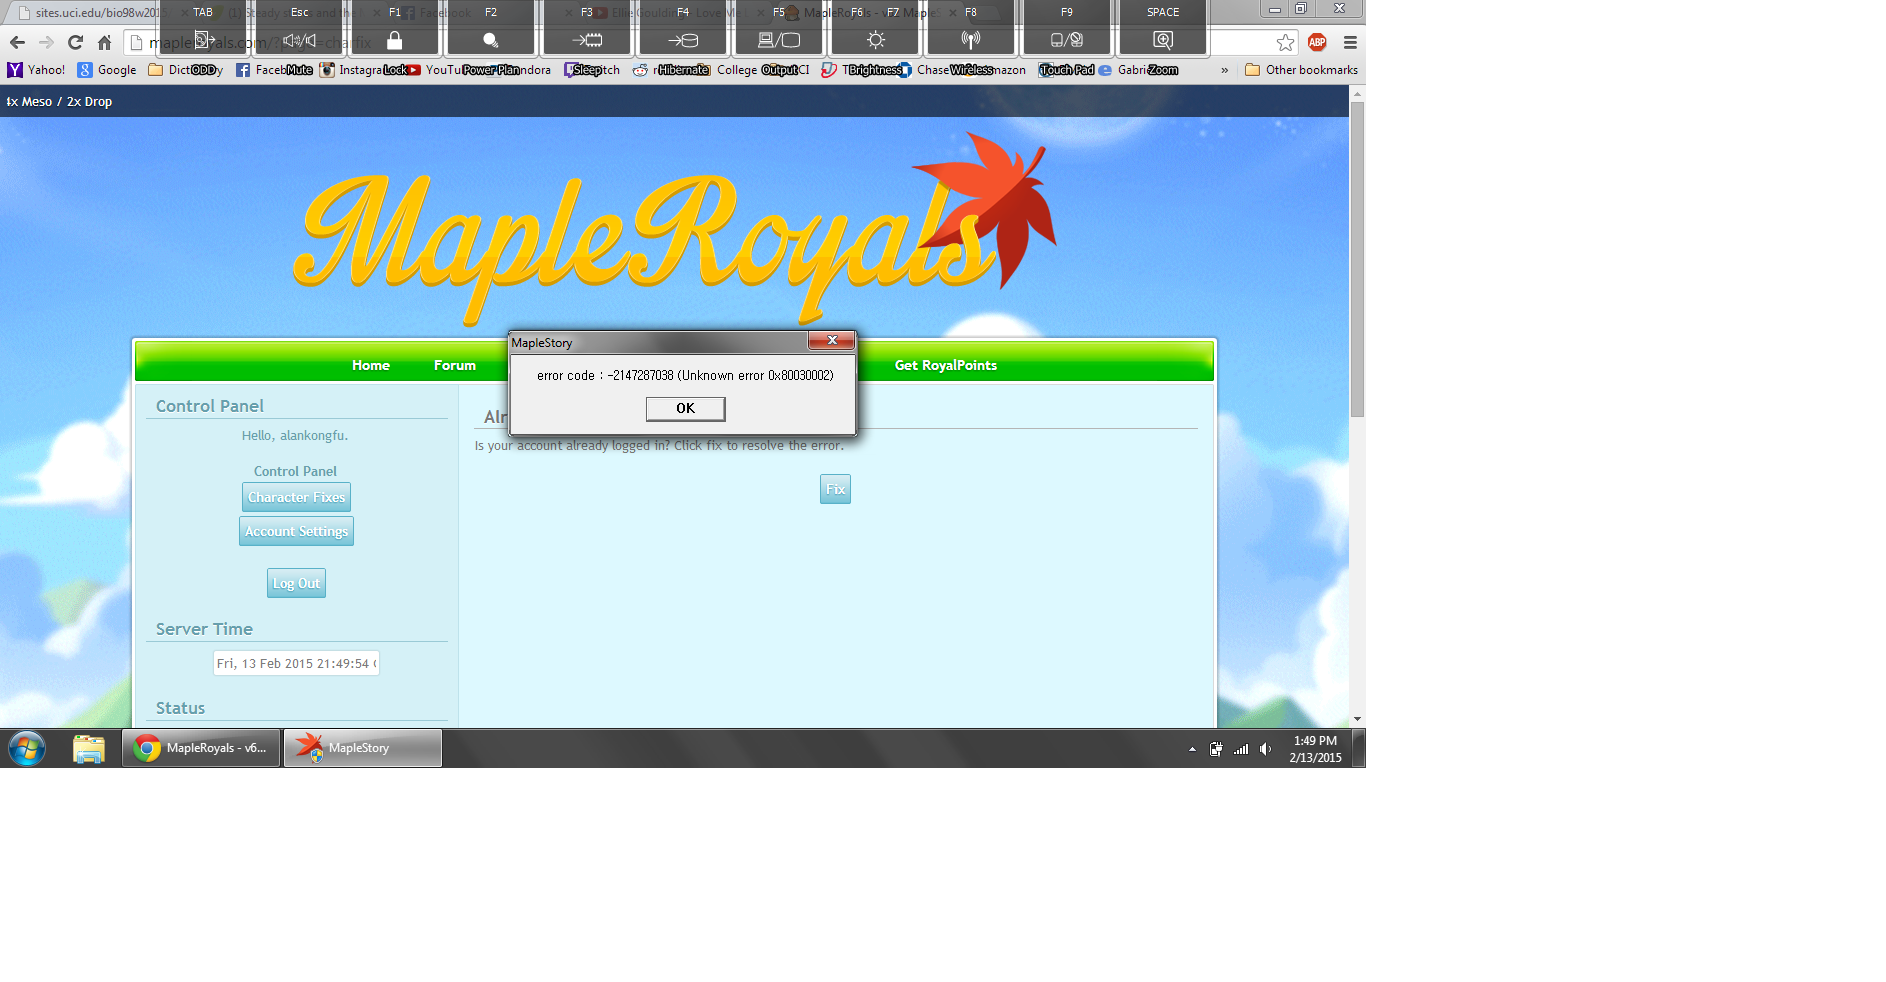Click the Fix button
This screenshot has height=982, width=1886.
pos(835,489)
